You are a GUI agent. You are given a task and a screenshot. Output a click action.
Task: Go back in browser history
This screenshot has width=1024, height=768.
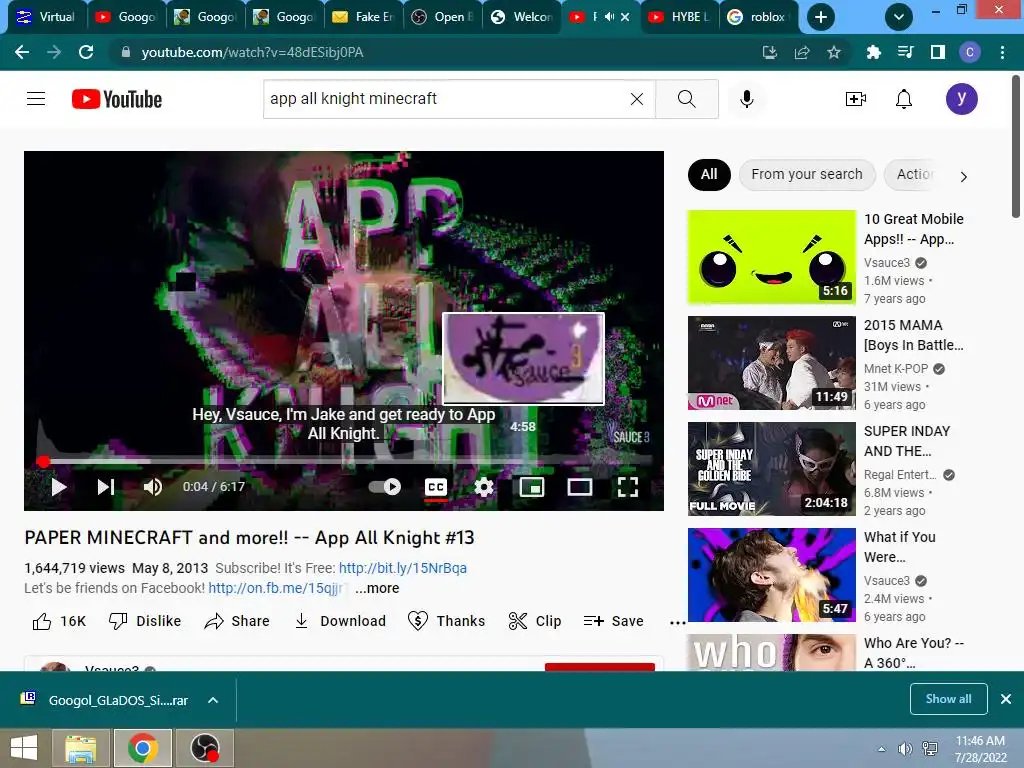click(22, 52)
